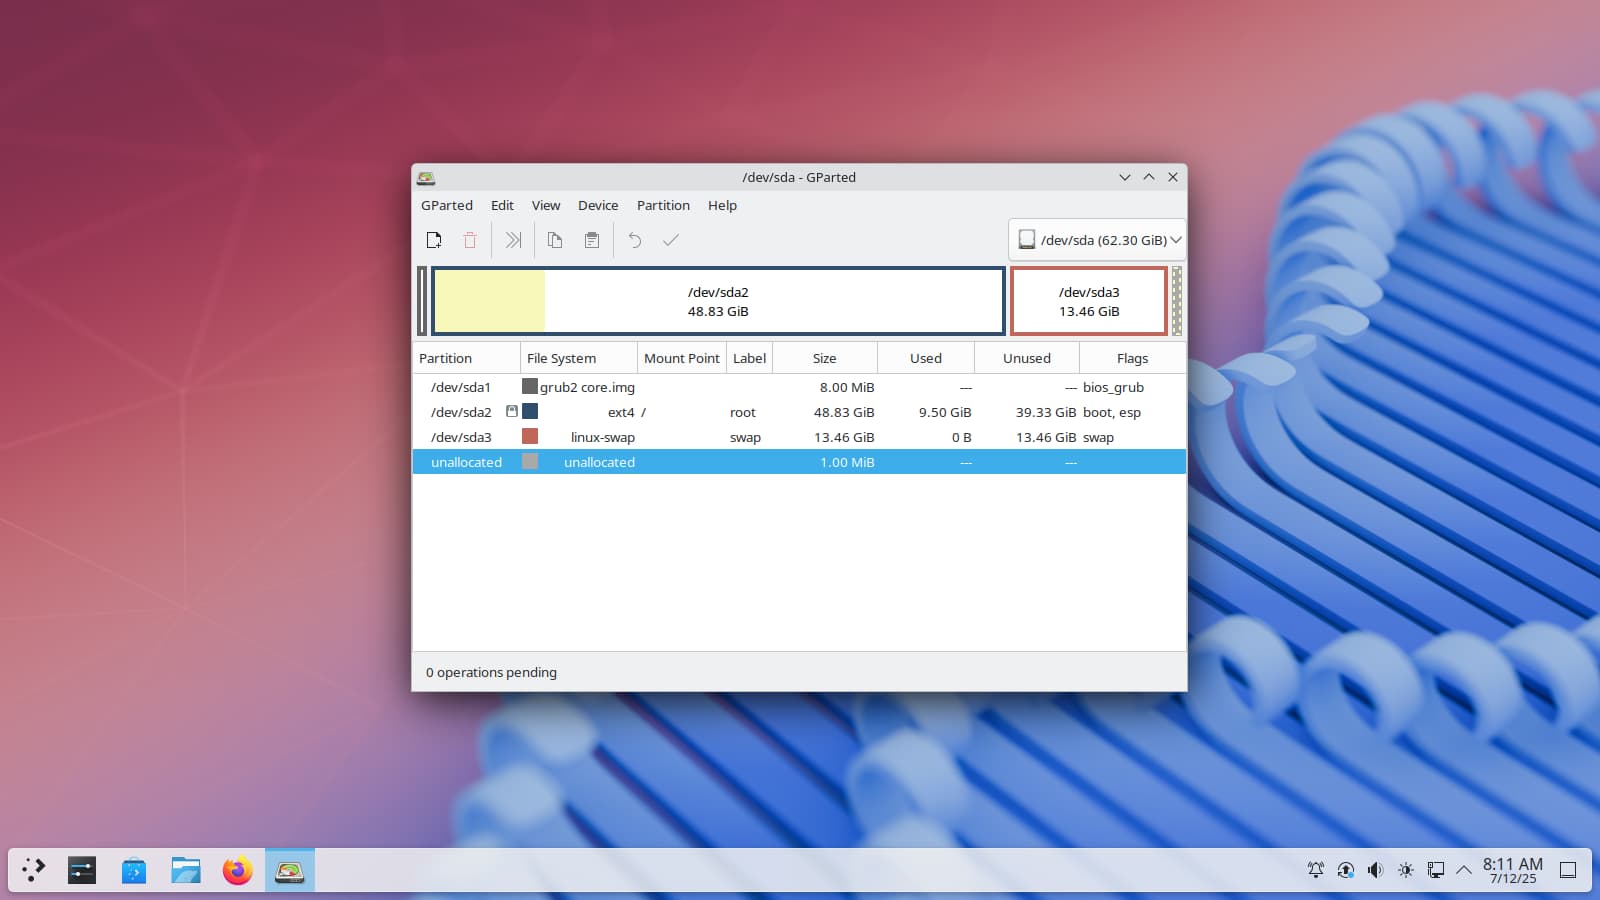Click the Size column header
The image size is (1600, 900).
point(824,358)
